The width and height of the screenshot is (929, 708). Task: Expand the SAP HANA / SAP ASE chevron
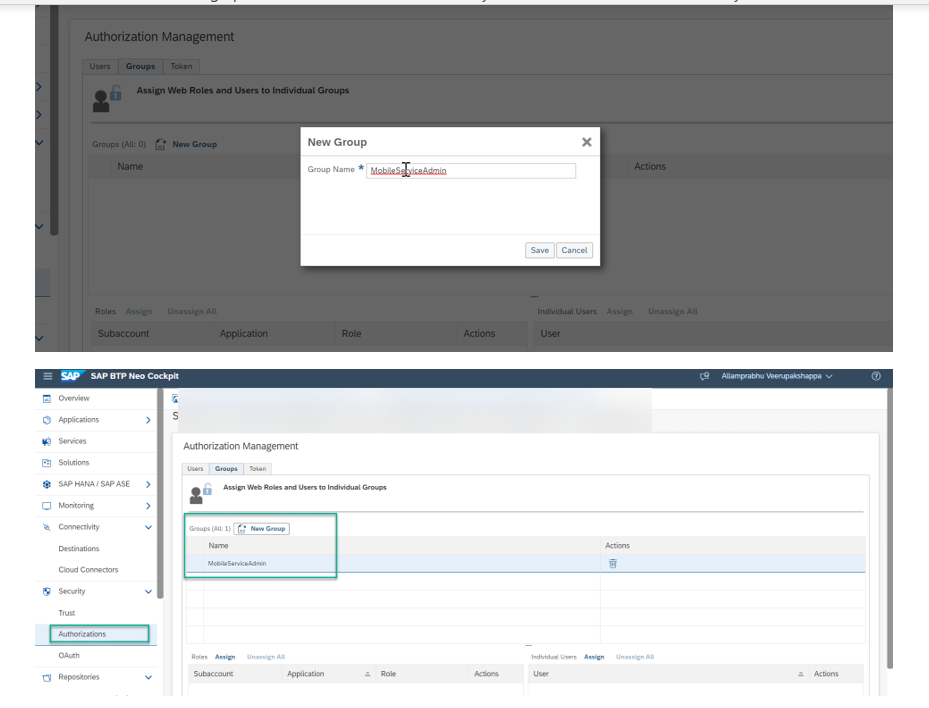tap(148, 484)
